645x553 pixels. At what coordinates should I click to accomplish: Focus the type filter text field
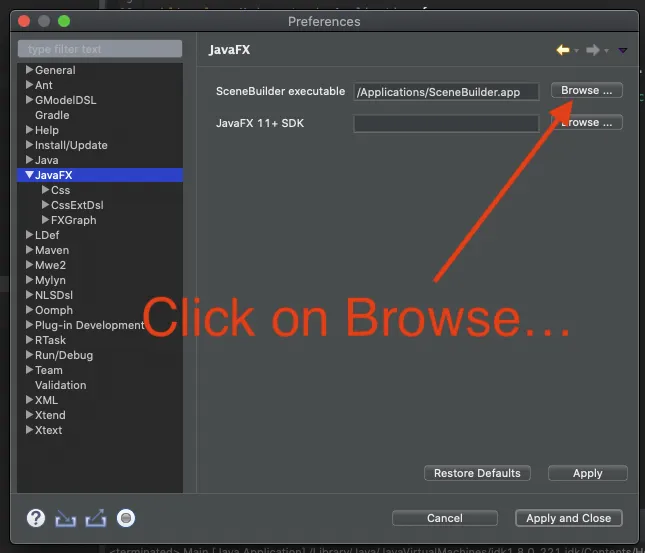tap(100, 49)
